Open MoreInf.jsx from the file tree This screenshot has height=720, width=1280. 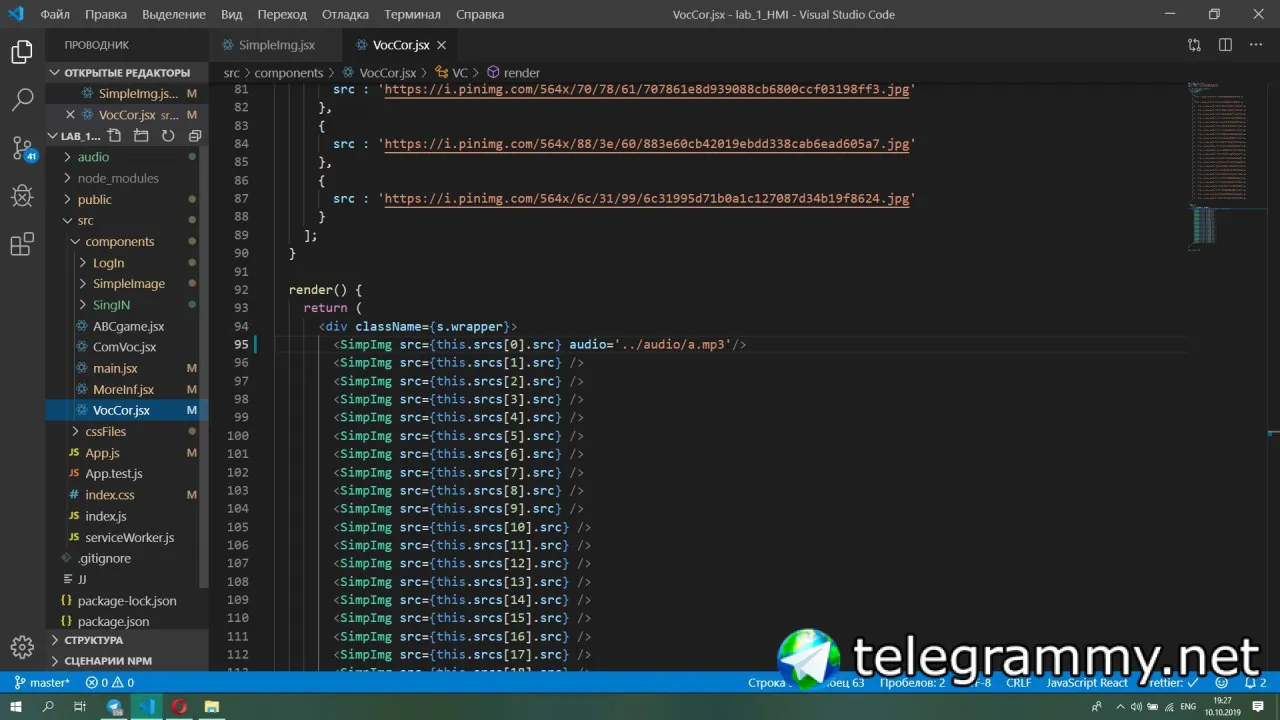coord(123,389)
